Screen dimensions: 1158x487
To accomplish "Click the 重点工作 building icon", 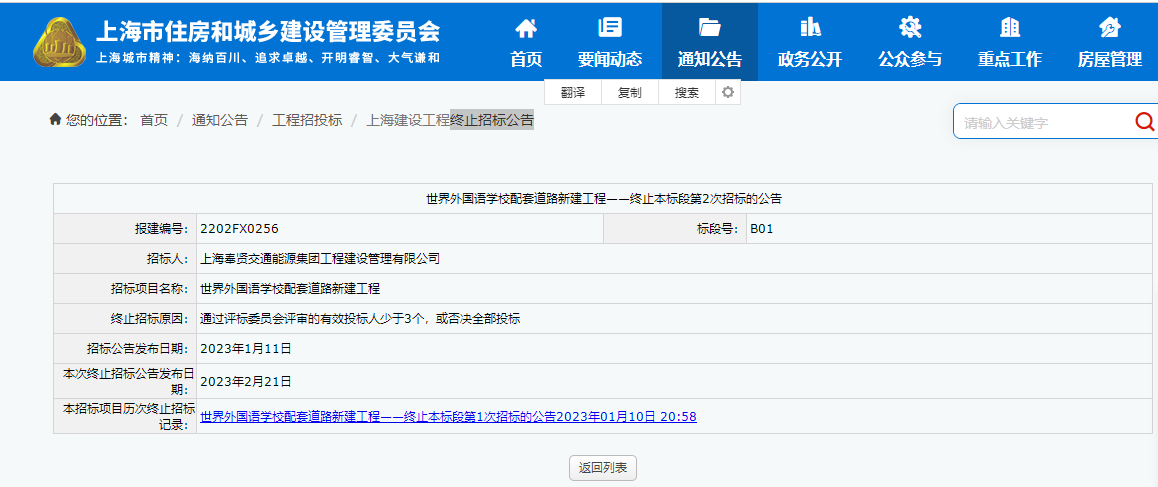I will (1010, 28).
